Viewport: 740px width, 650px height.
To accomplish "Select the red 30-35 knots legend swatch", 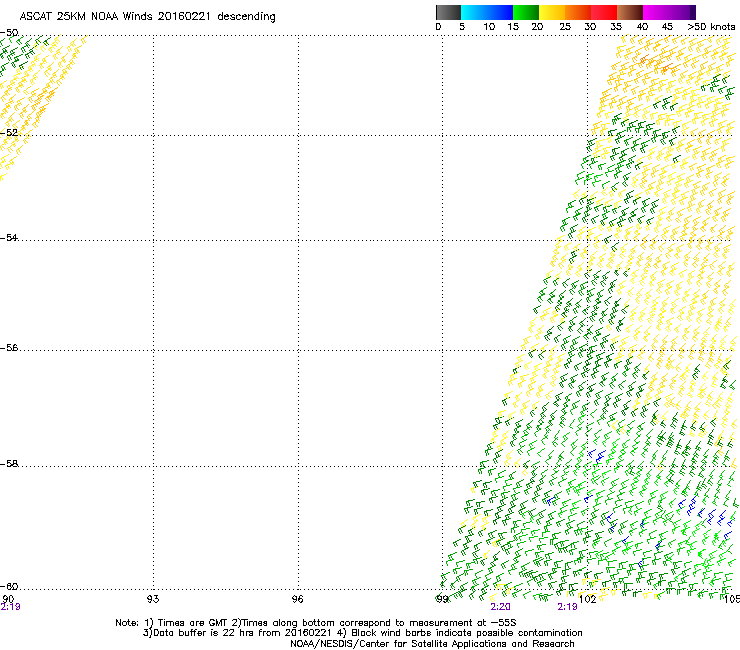I will click(x=604, y=12).
